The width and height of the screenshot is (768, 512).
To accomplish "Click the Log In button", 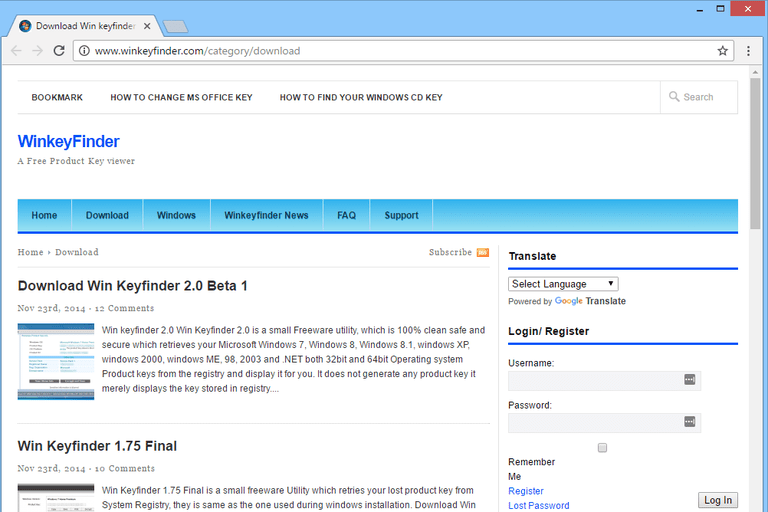I will click(718, 500).
